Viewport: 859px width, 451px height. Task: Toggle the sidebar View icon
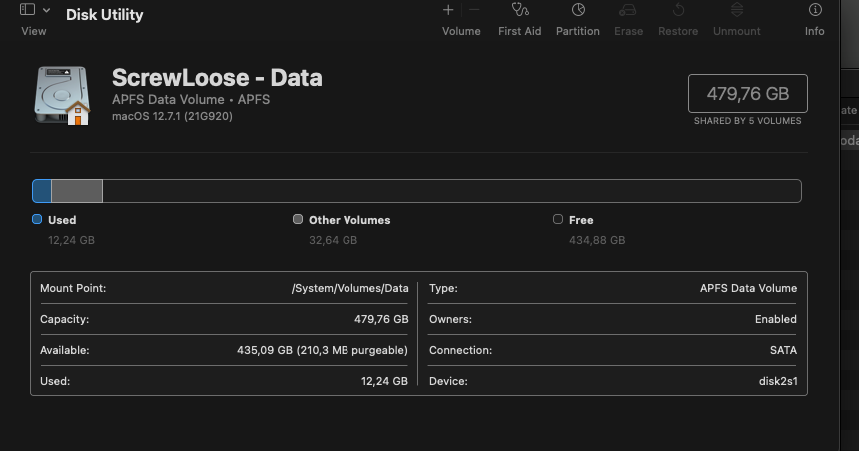(x=27, y=9)
